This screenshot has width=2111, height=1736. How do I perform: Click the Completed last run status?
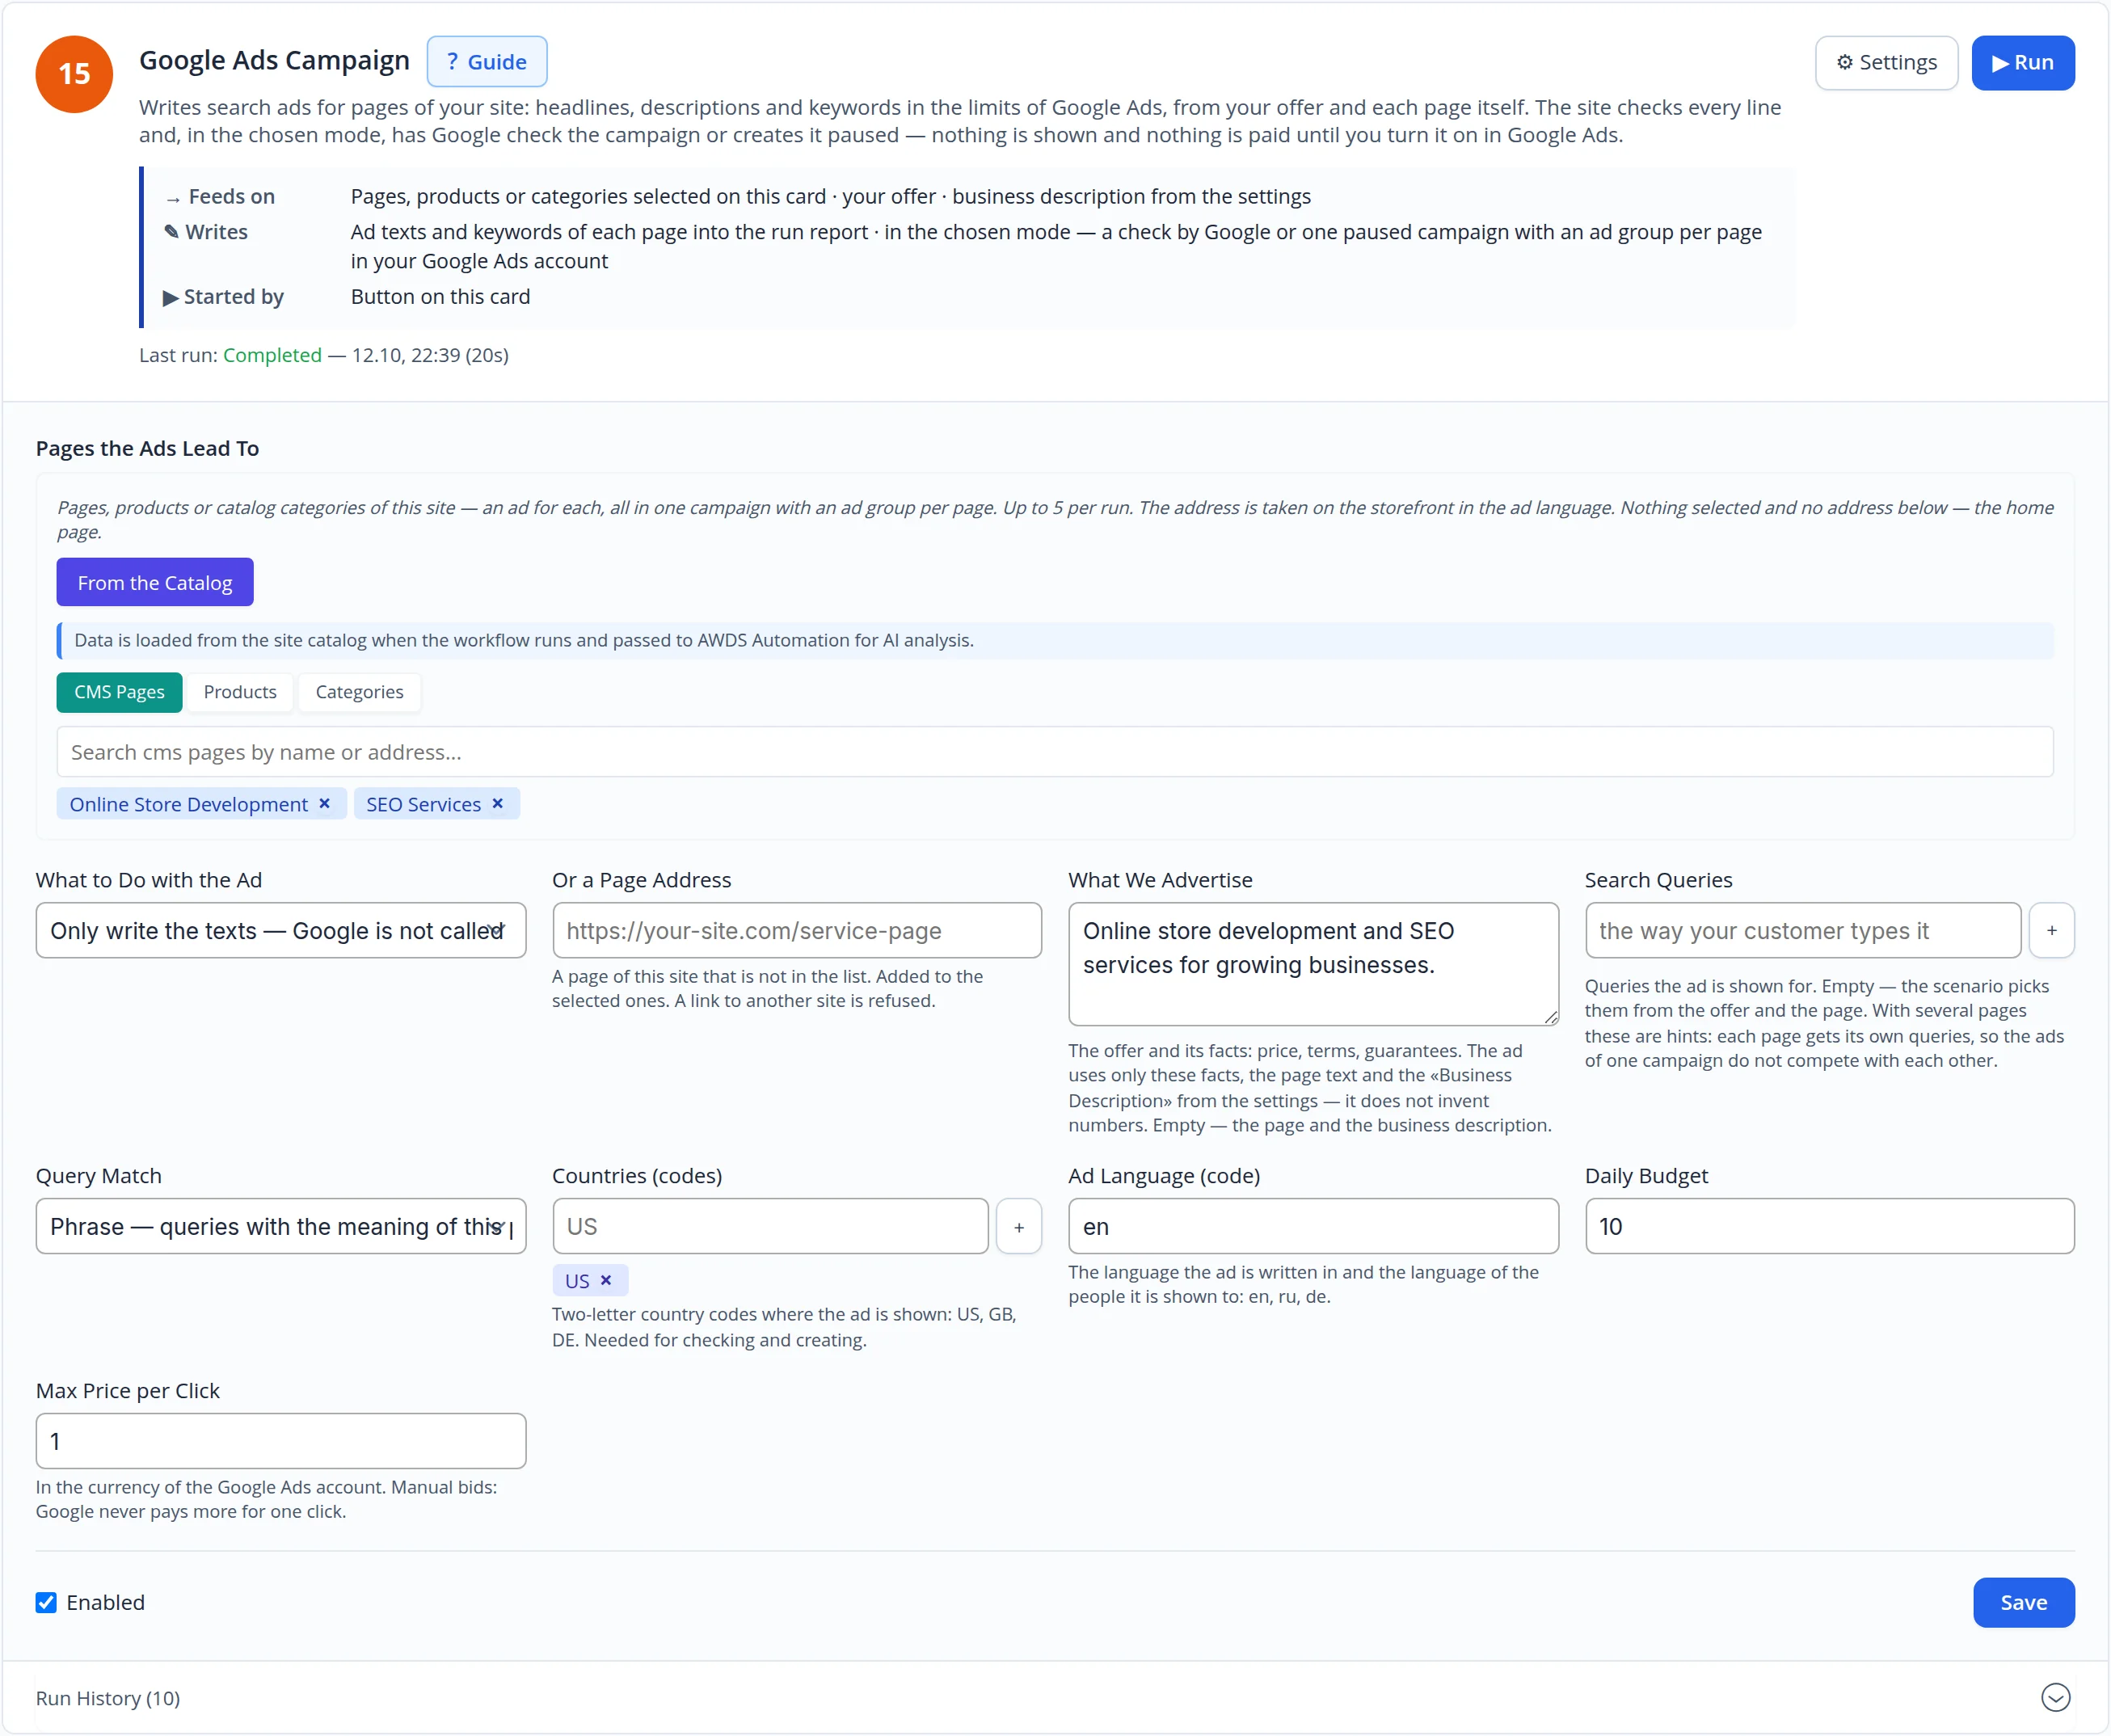pos(272,355)
